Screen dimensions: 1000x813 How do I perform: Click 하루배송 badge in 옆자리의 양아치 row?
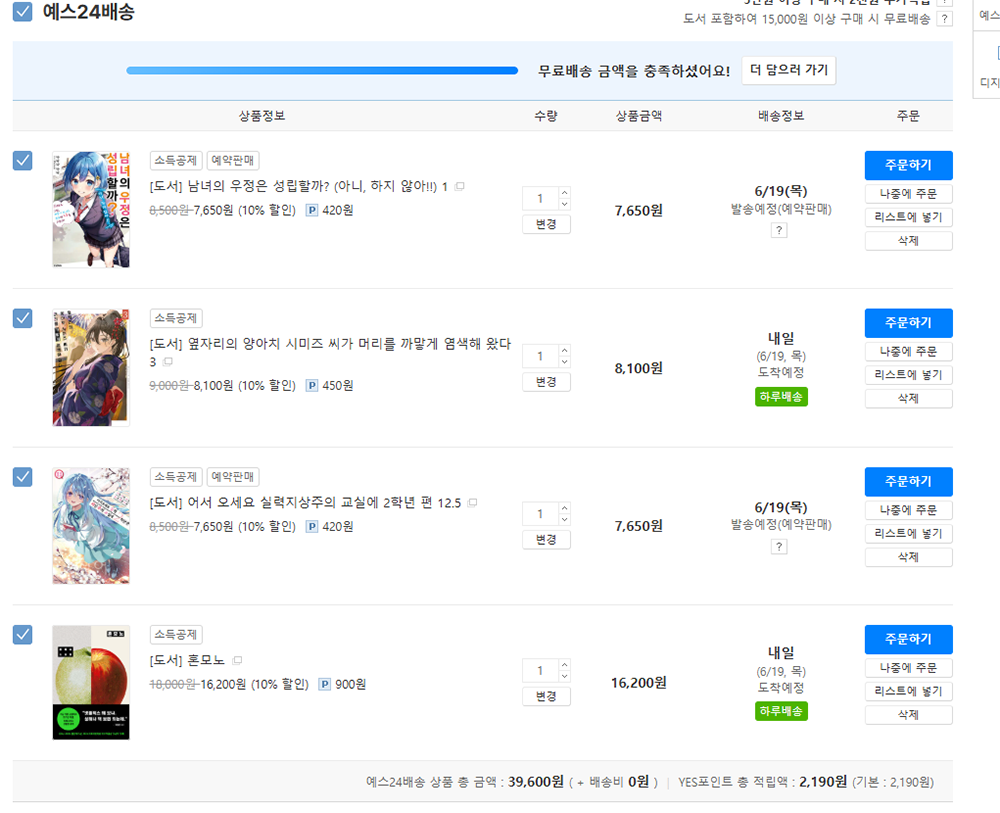coord(781,397)
